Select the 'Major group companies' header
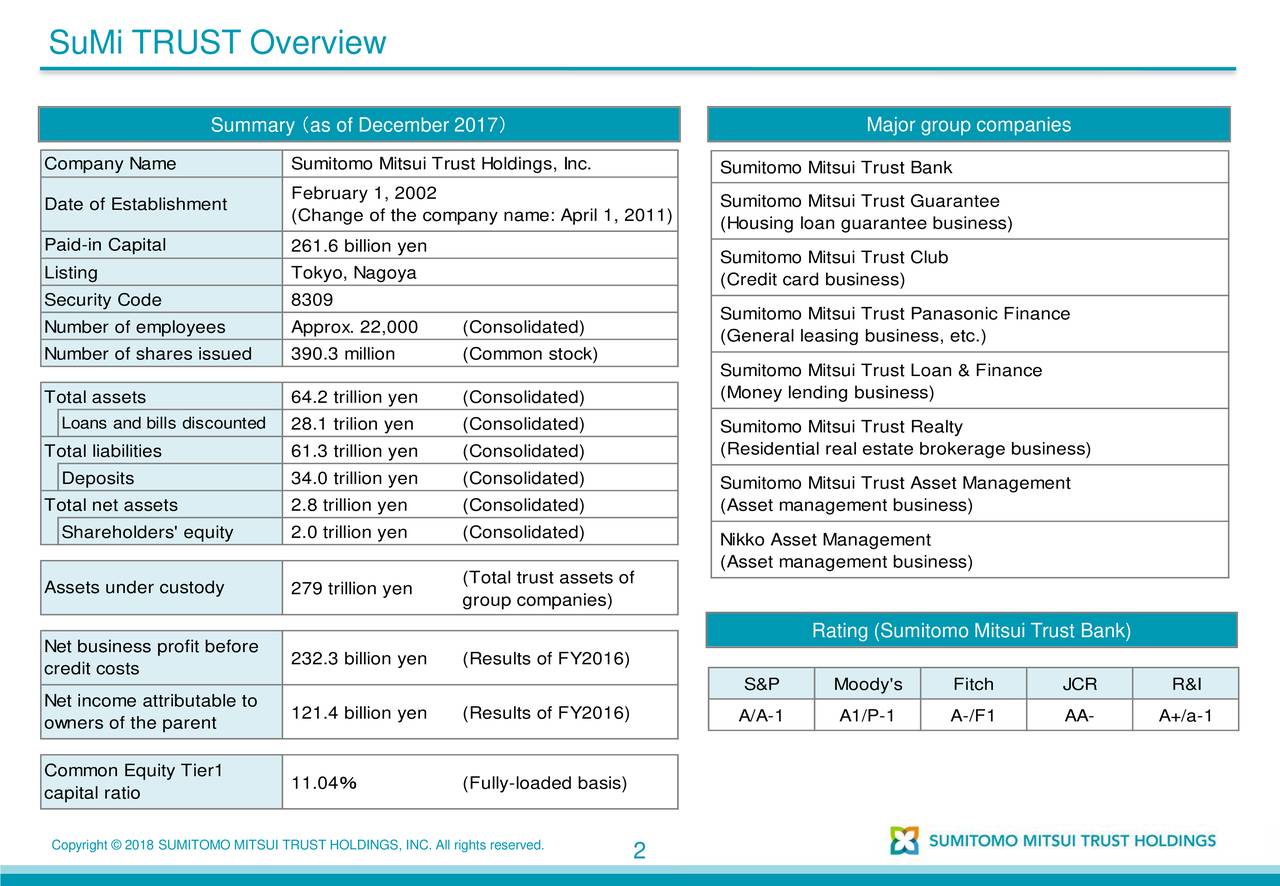Viewport: 1280px width, 886px height. coord(968,125)
